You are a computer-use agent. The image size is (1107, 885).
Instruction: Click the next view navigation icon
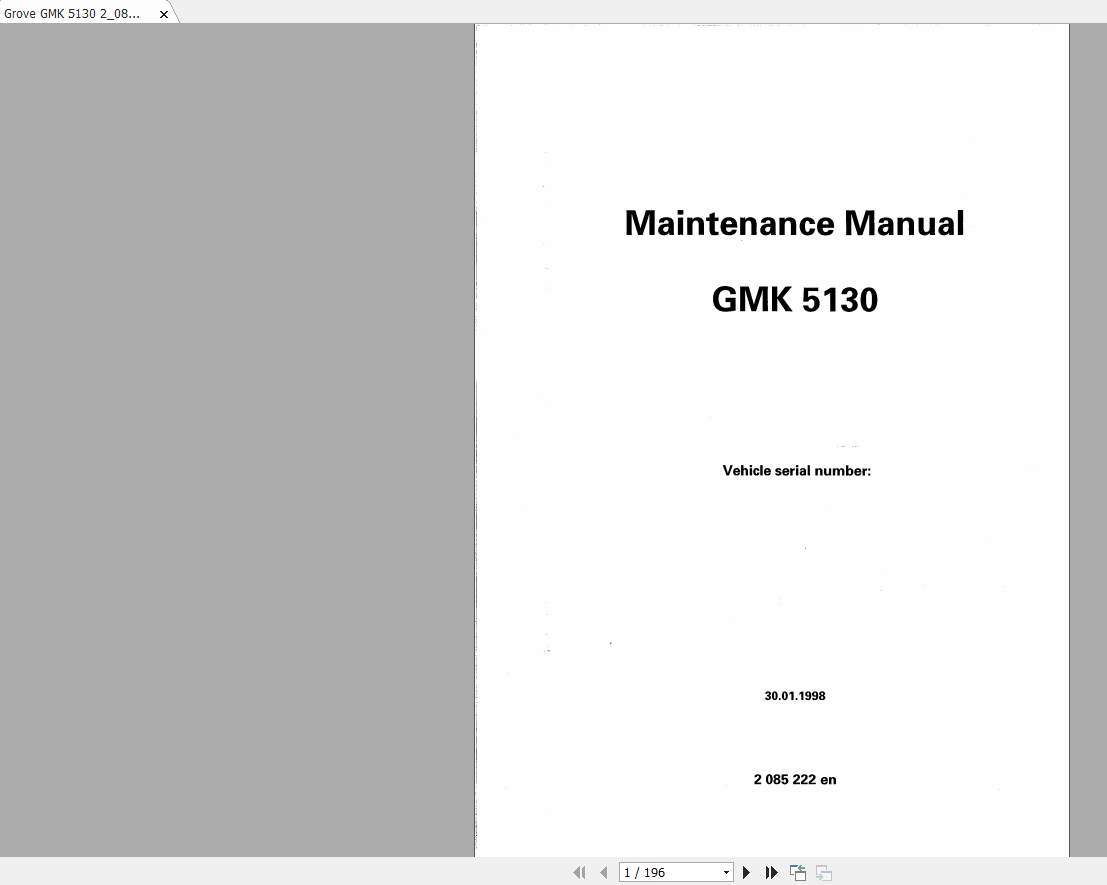click(824, 872)
